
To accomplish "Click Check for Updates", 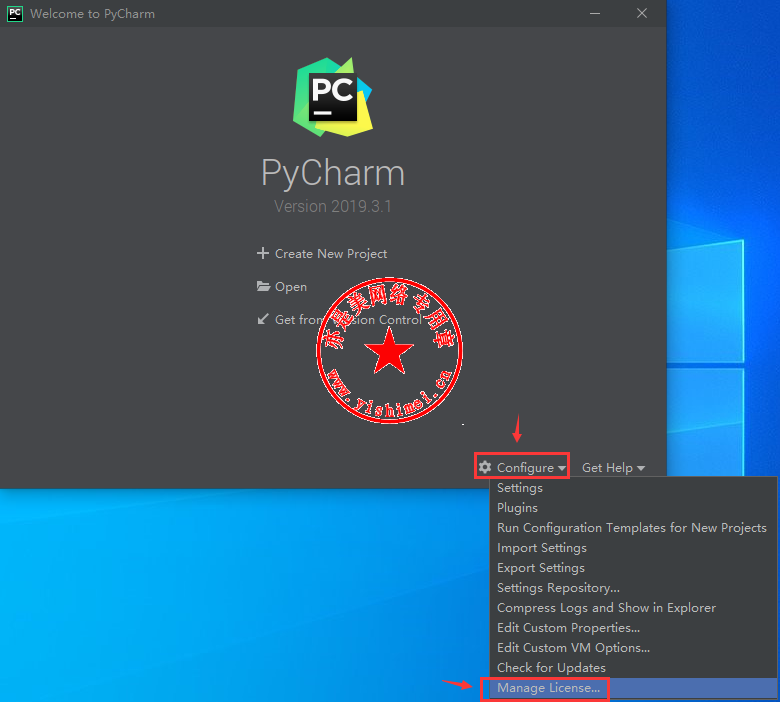I will tap(633, 668).
